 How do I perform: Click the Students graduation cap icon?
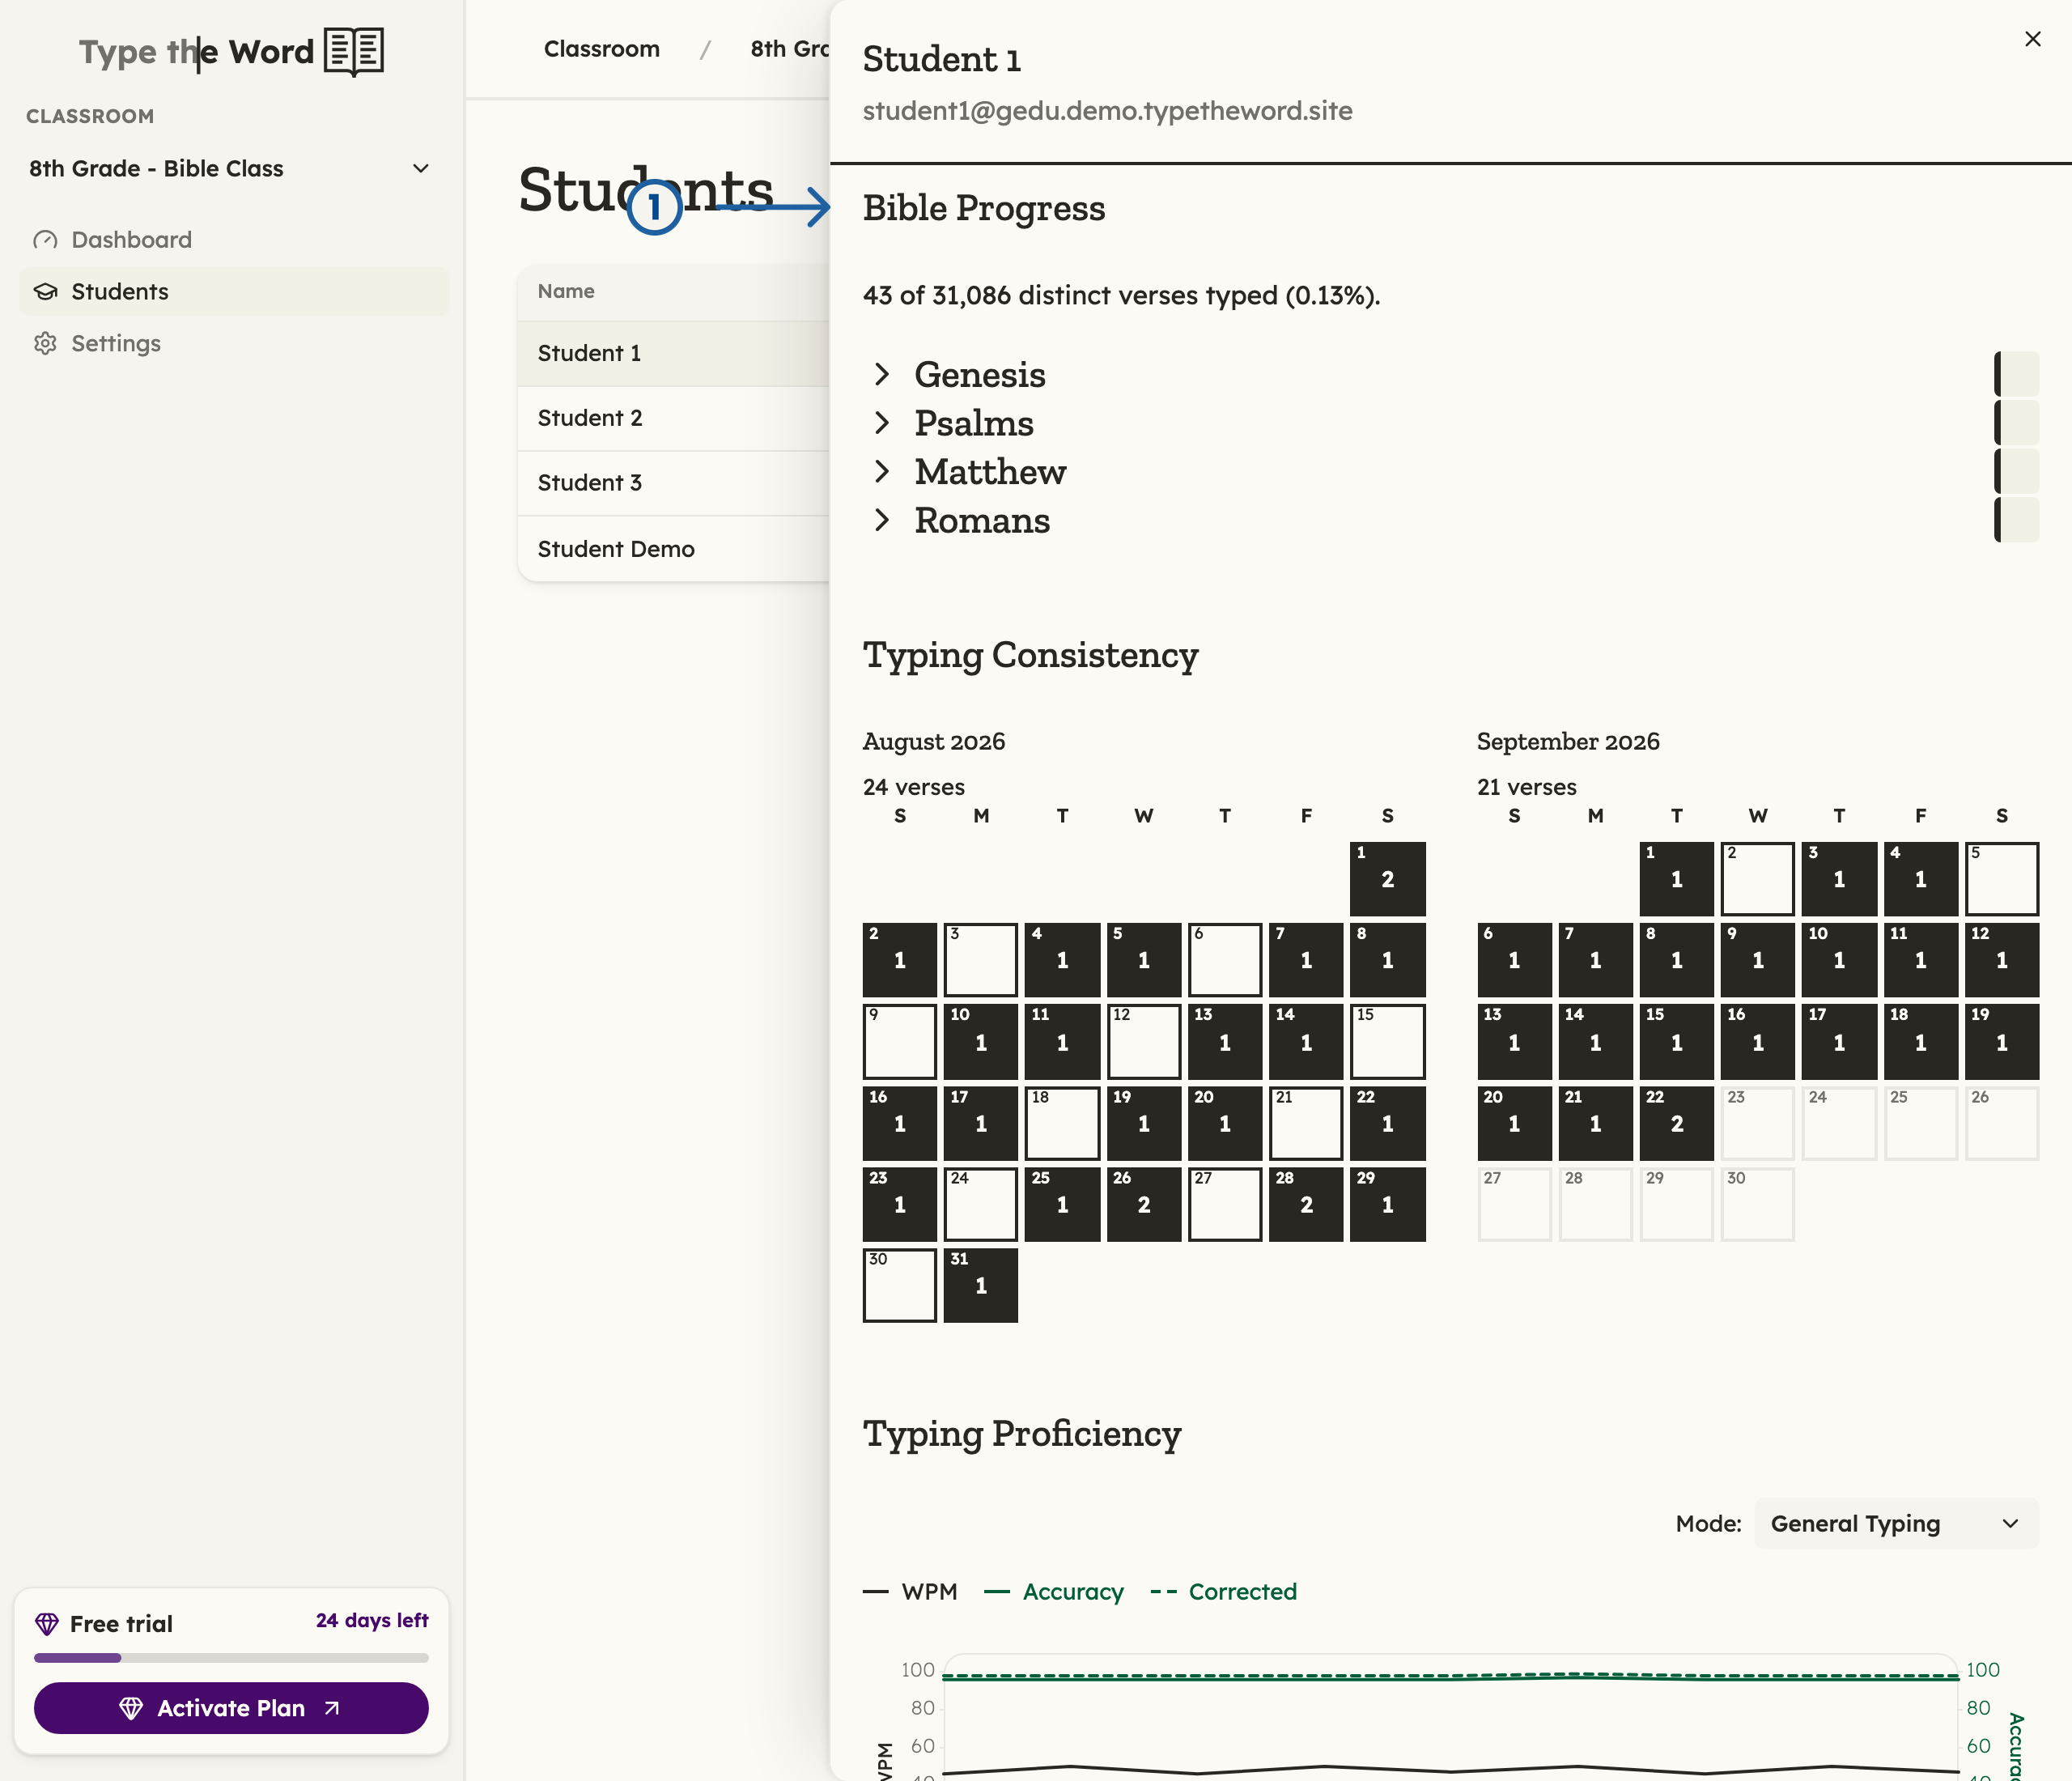pyautogui.click(x=45, y=292)
